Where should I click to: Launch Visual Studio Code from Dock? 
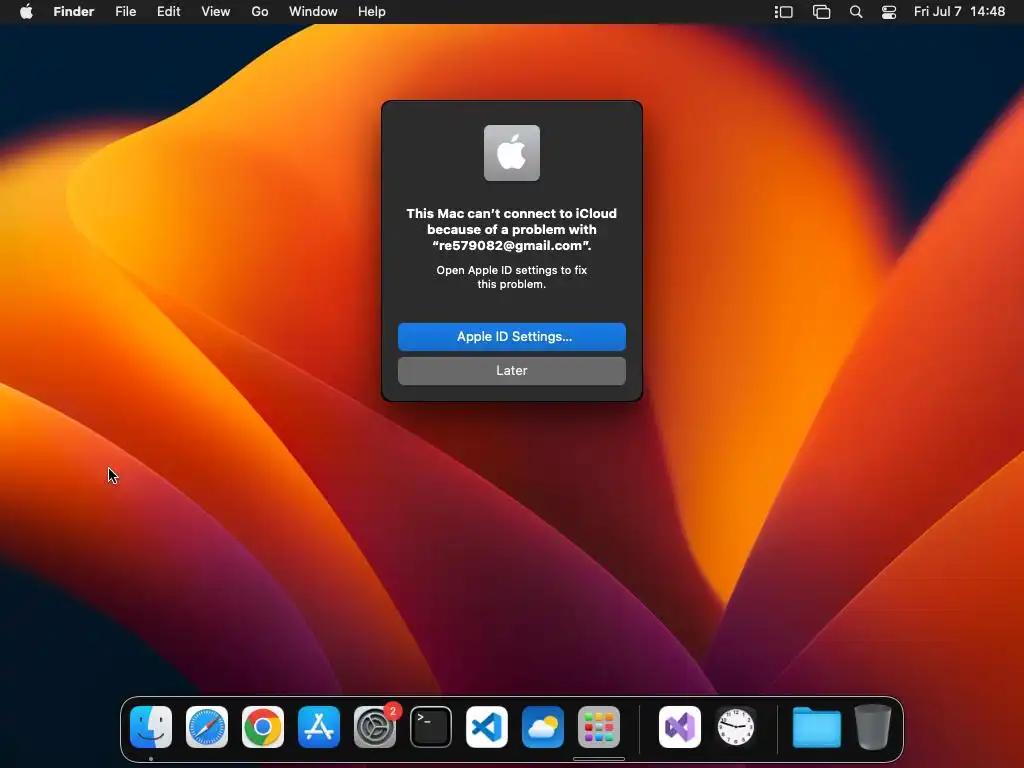487,727
